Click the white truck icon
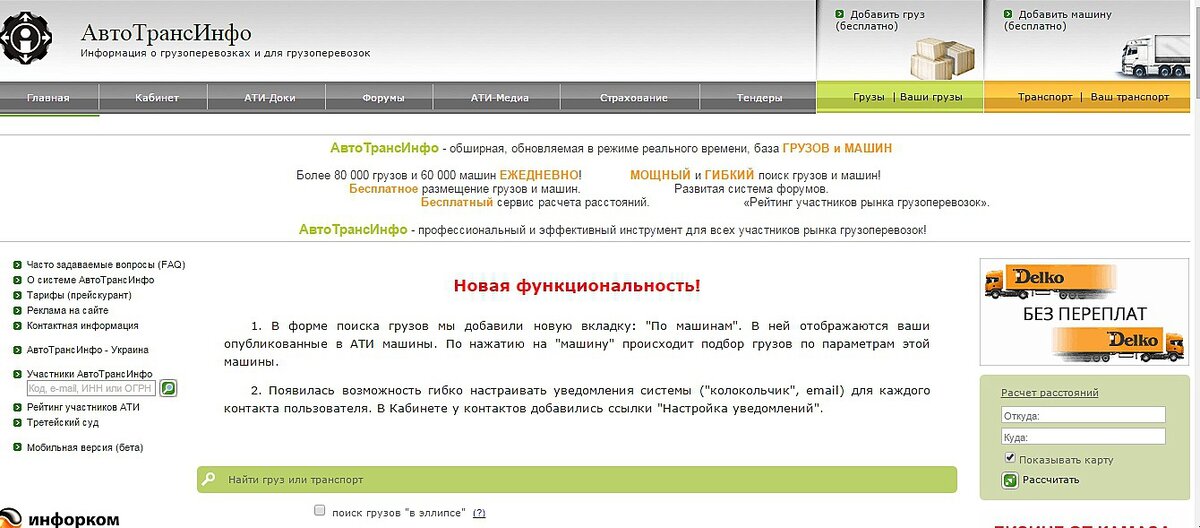Image resolution: width=1200 pixels, height=528 pixels. 1154,58
